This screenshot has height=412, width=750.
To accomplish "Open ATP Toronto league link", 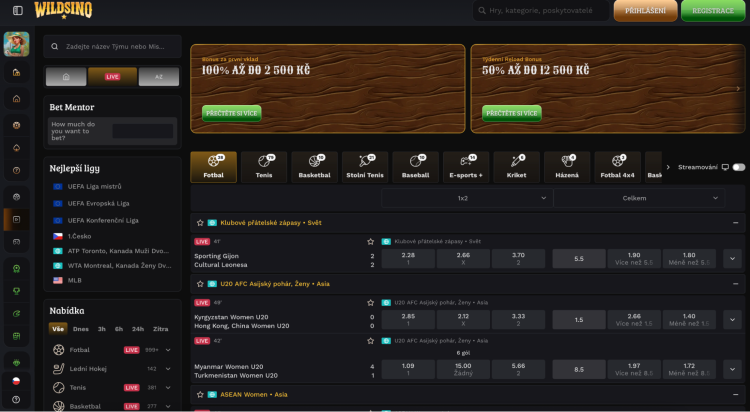I will click(118, 251).
